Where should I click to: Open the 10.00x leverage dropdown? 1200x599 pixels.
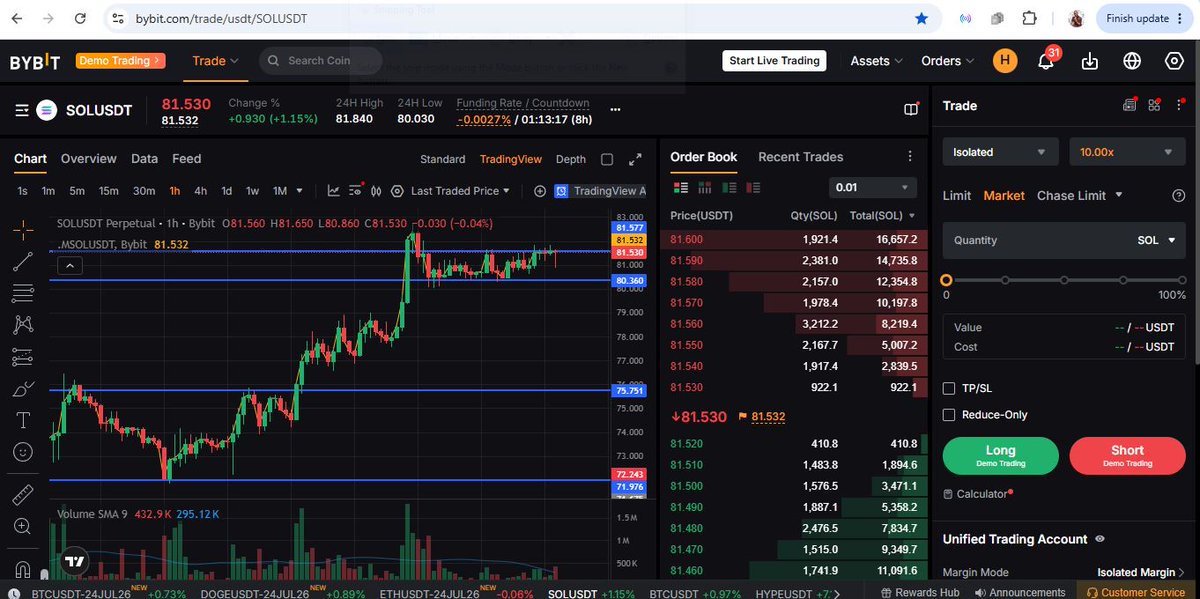coord(1128,152)
